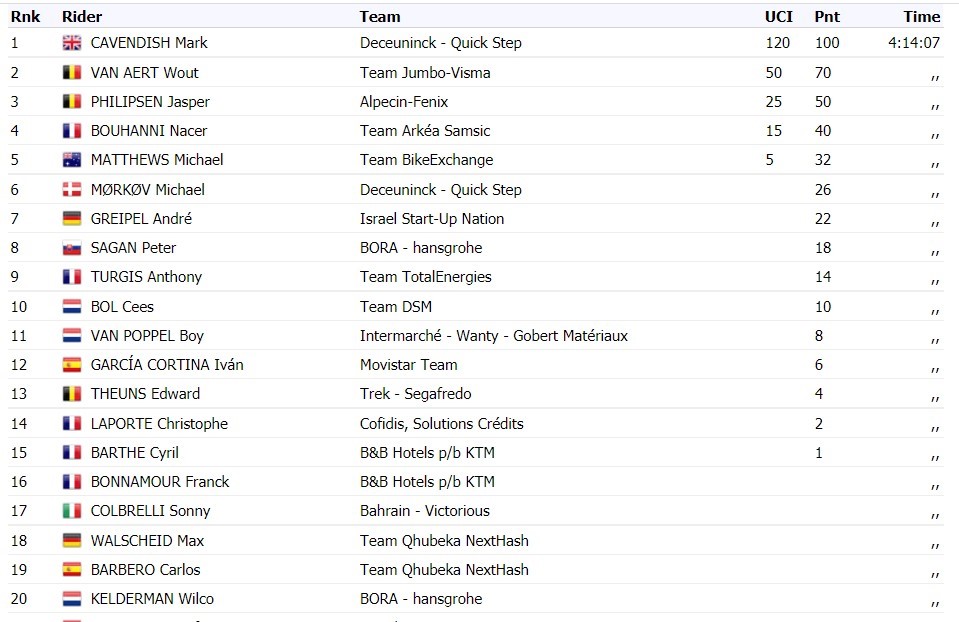Open Intermarché - Wanty - Gobert Matériaux team
The width and height of the screenshot is (959, 622).
[494, 336]
